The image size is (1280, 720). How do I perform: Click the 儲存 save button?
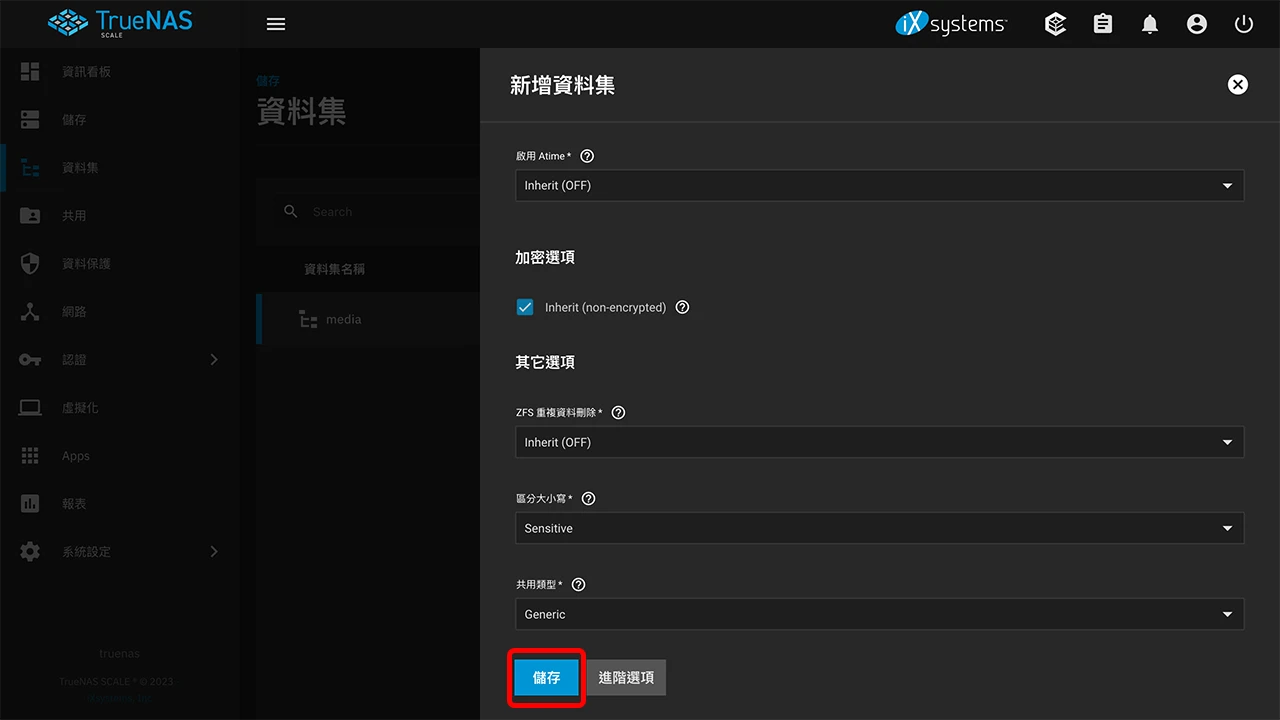[546, 677]
